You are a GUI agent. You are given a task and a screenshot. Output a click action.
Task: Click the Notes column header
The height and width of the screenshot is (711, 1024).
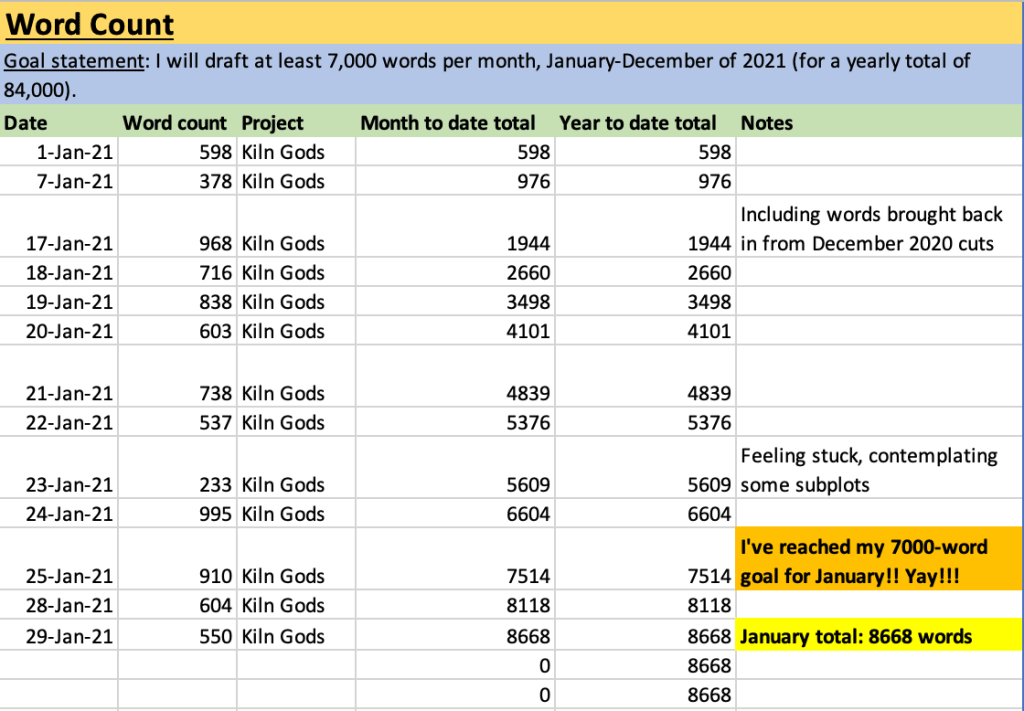[880, 123]
